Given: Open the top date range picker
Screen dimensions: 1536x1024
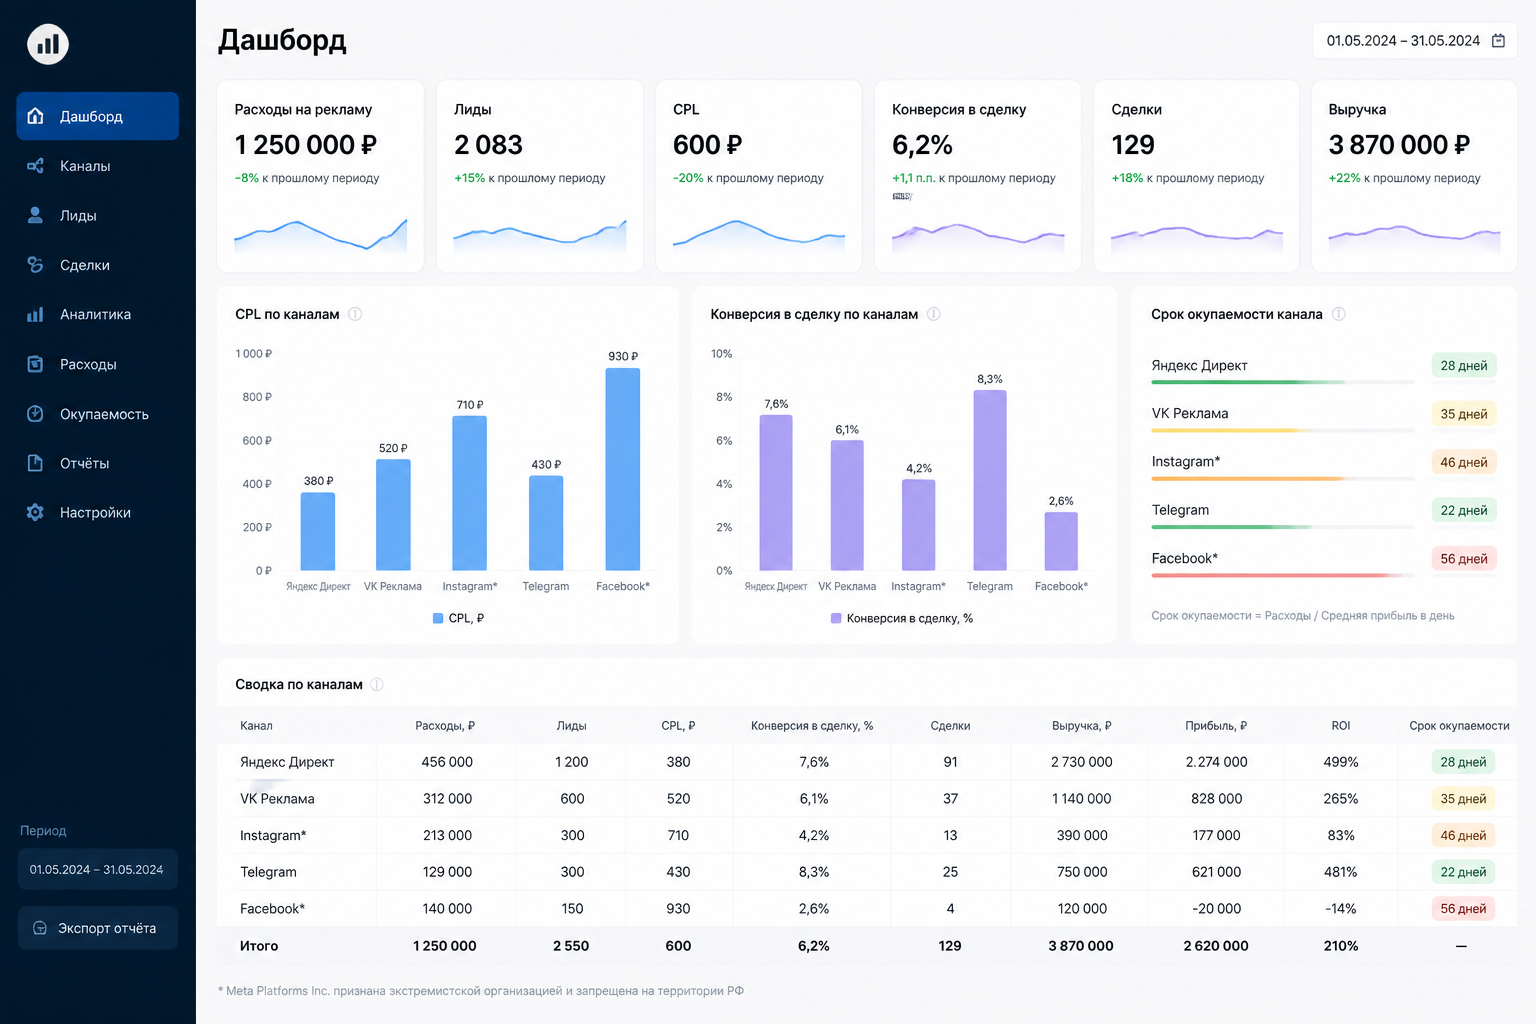Looking at the screenshot, I should [1415, 41].
